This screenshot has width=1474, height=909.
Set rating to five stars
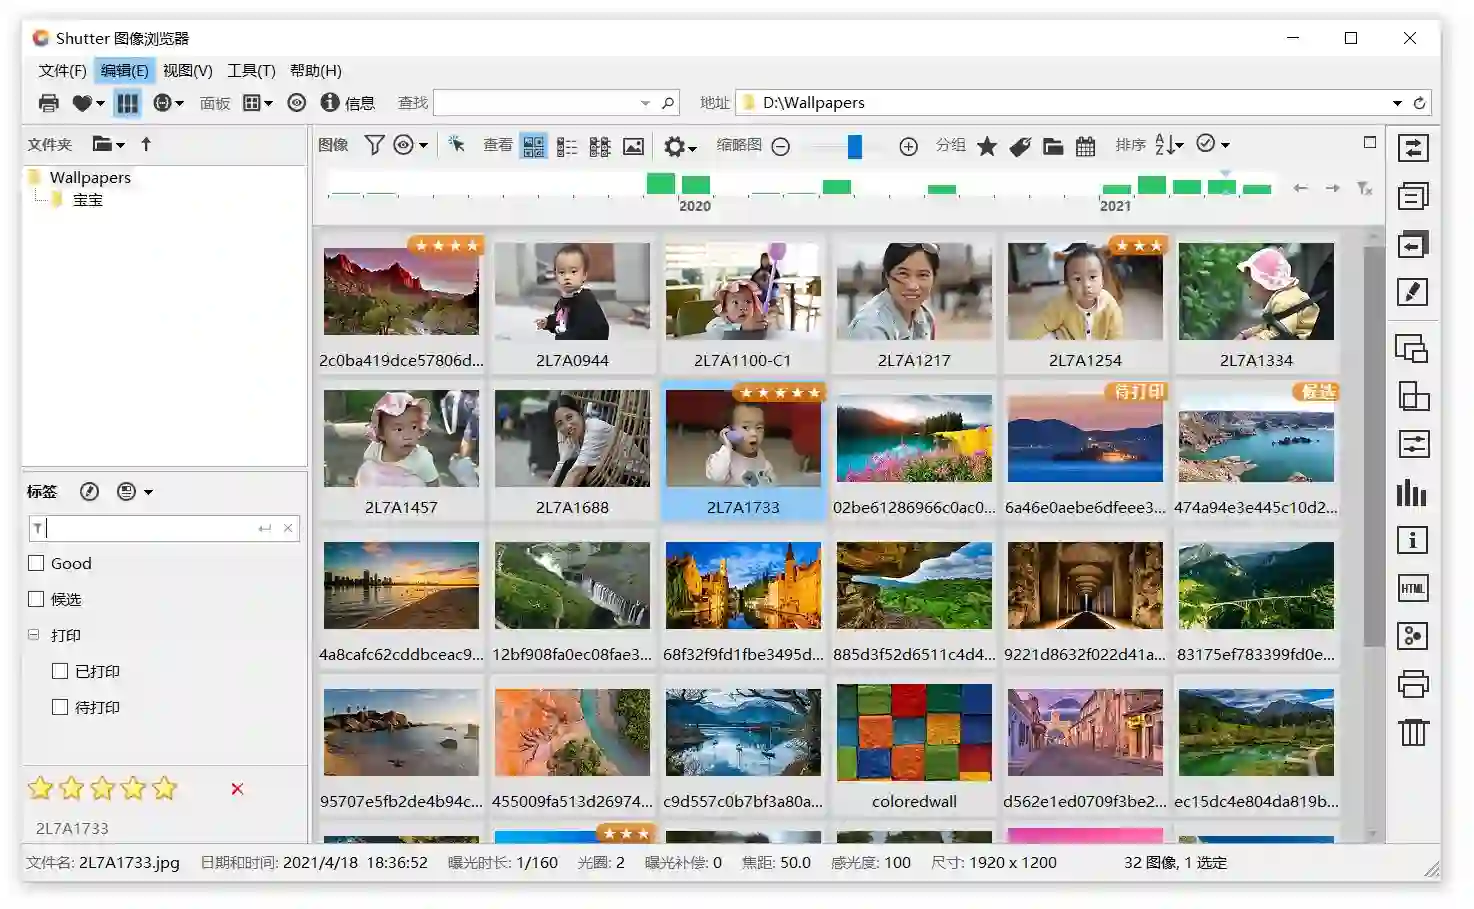tap(165, 788)
